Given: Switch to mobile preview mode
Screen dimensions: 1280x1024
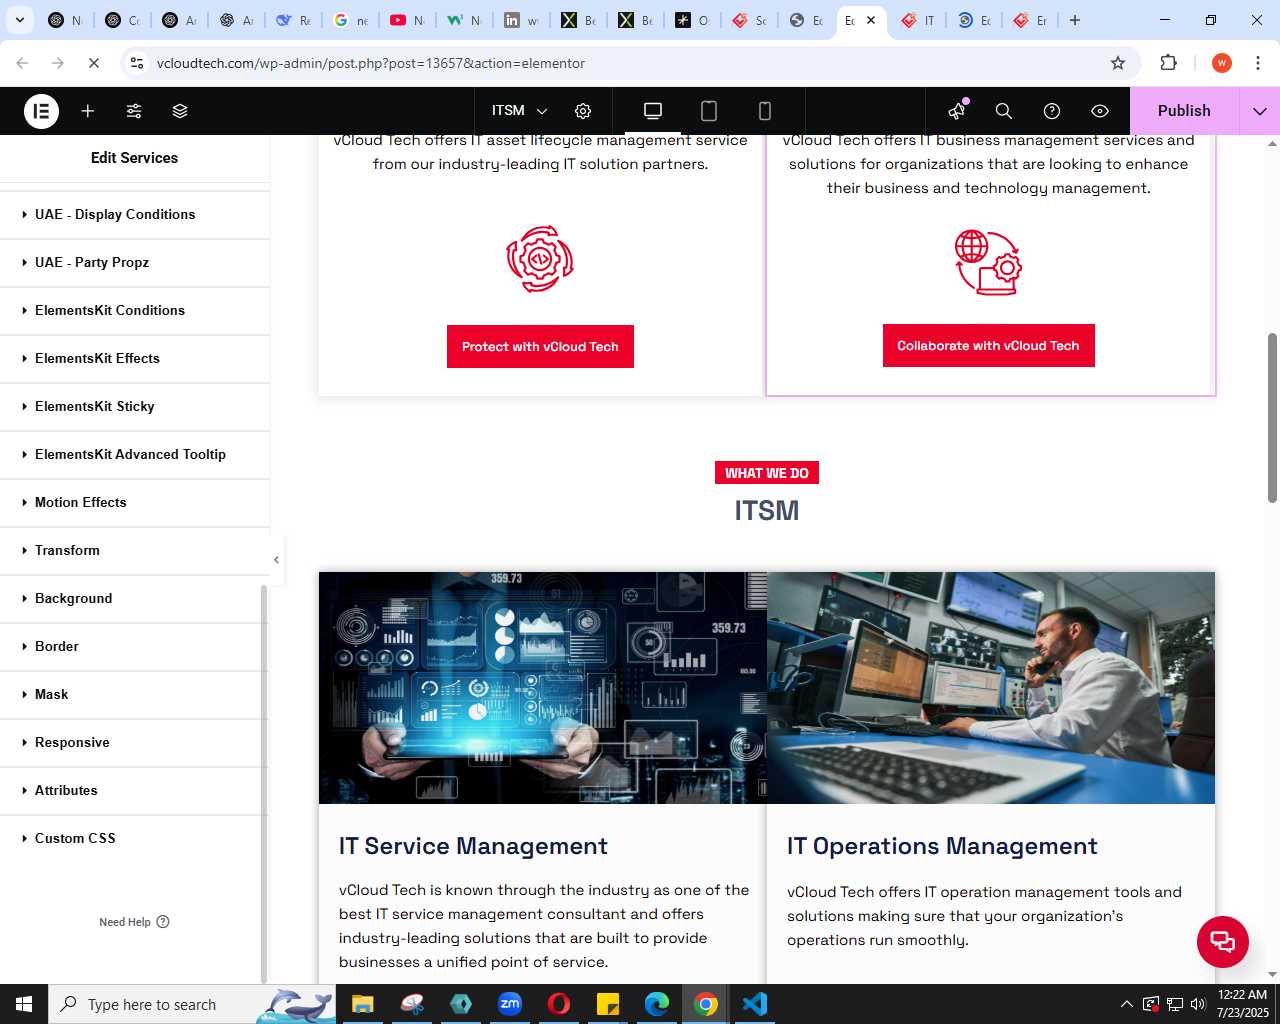Looking at the screenshot, I should tap(765, 111).
